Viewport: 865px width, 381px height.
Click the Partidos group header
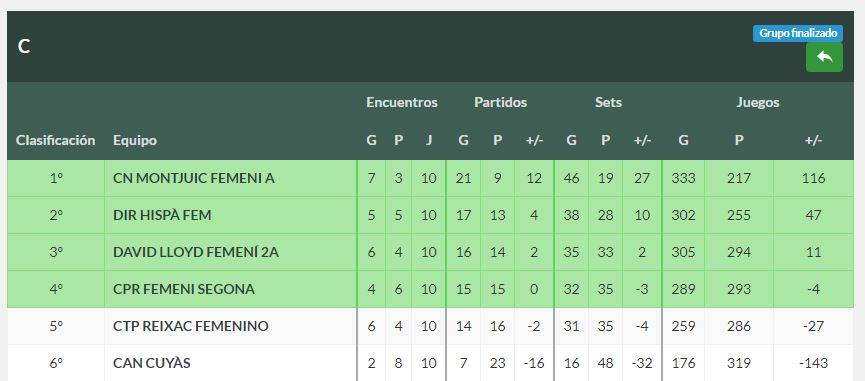point(500,103)
